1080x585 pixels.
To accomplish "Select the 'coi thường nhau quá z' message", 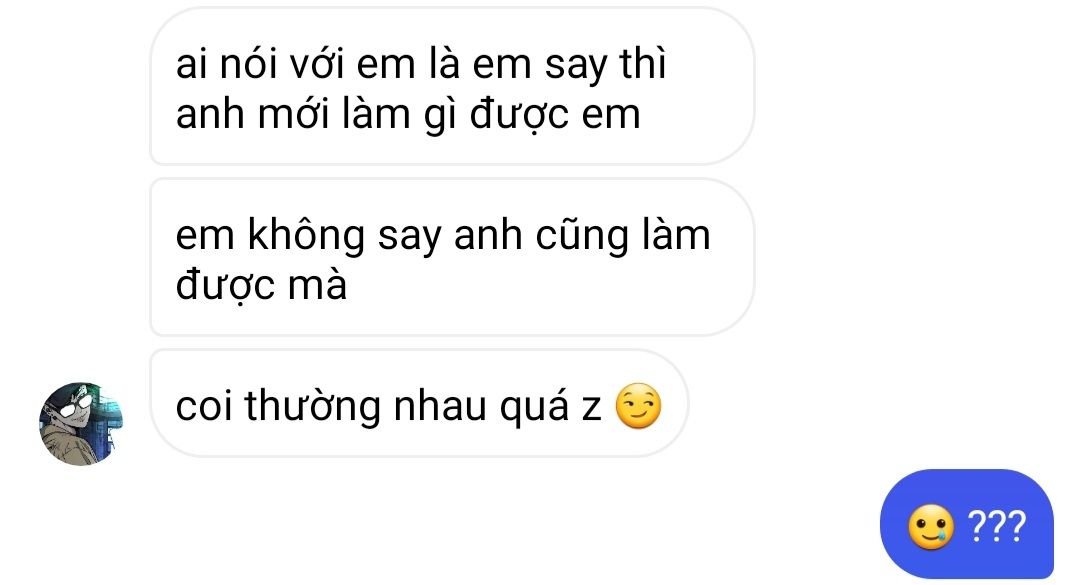I will (x=419, y=403).
